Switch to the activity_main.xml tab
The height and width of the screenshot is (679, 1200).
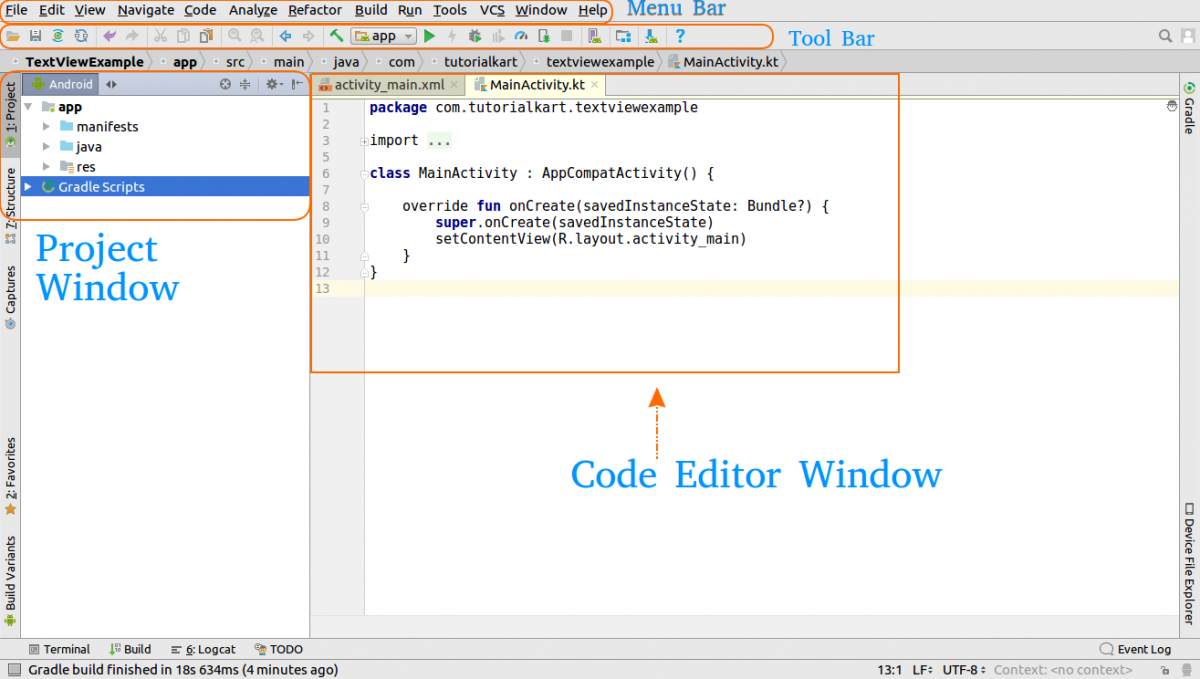(x=388, y=85)
